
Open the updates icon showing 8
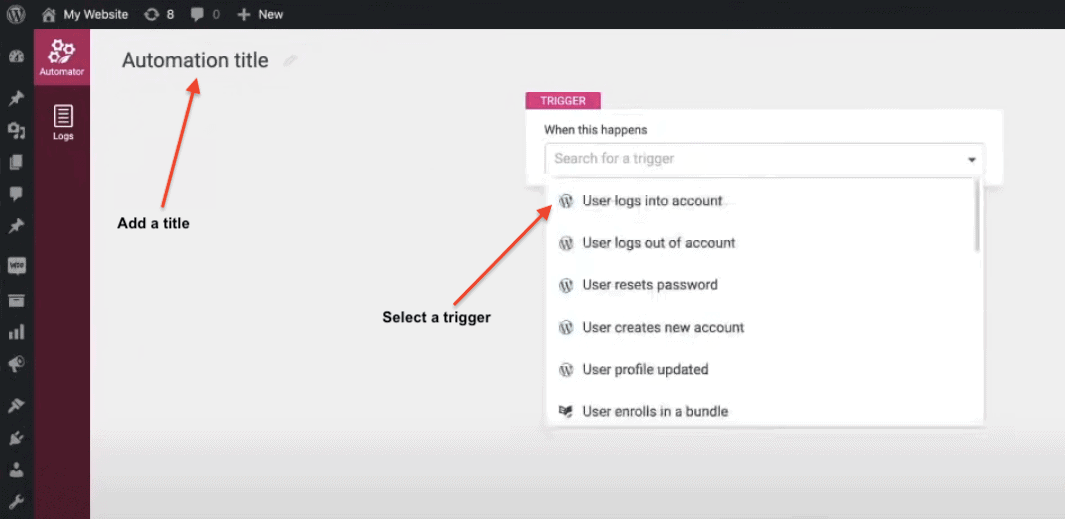[160, 14]
